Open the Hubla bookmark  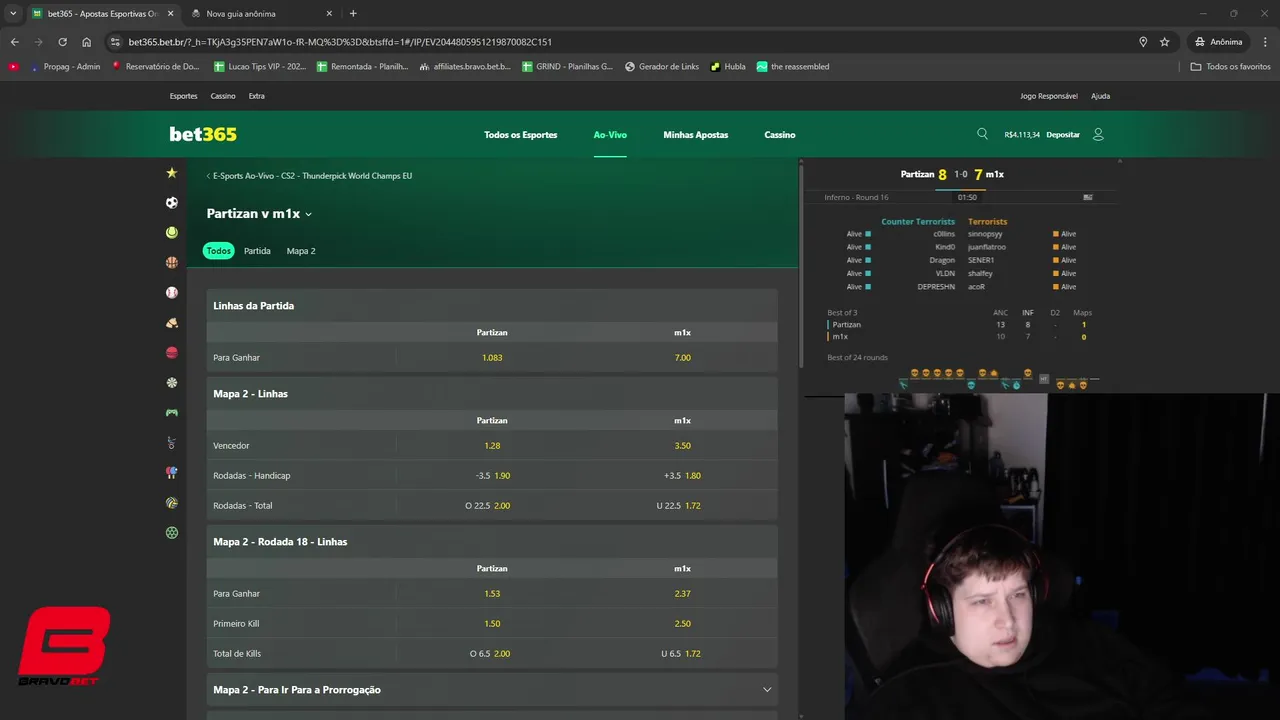(728, 67)
